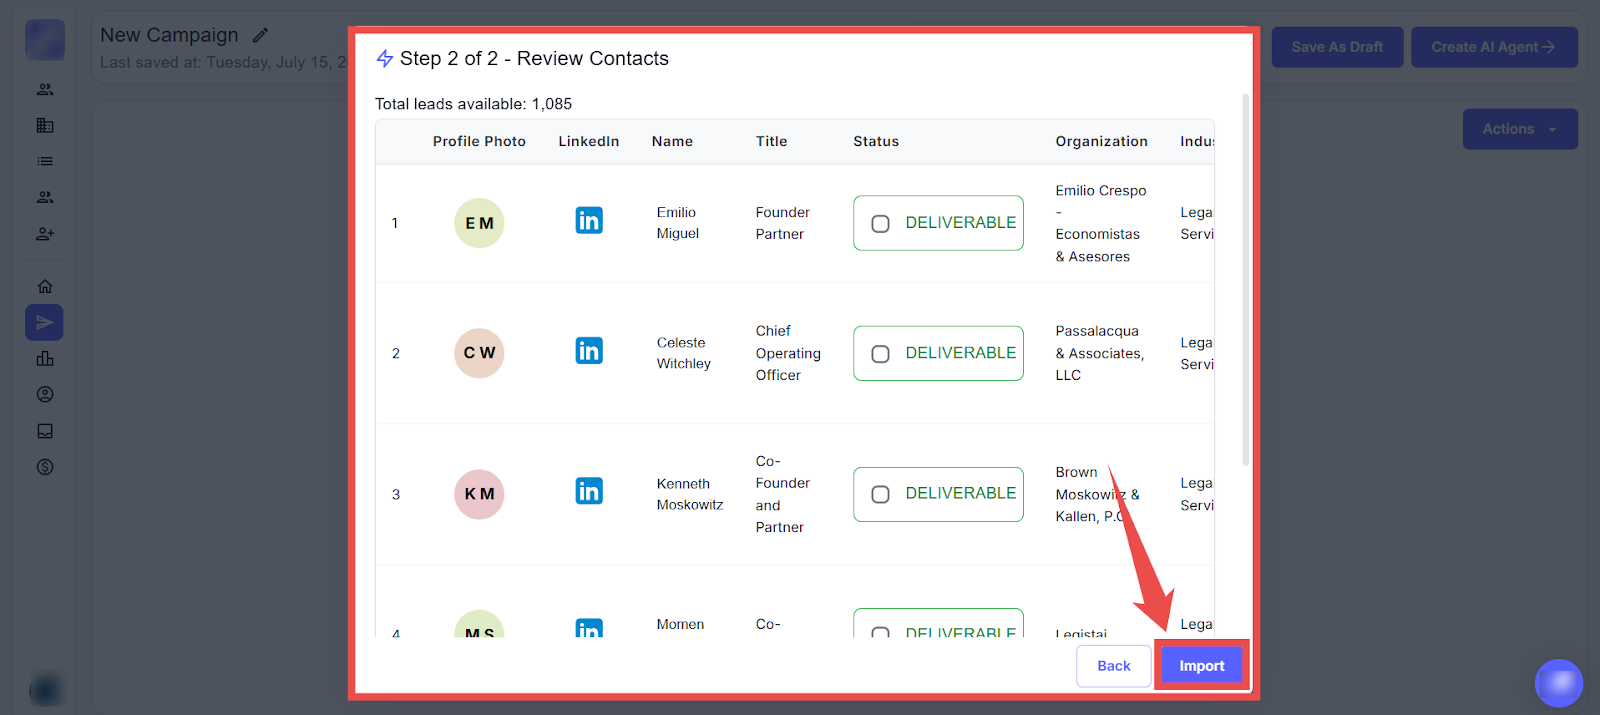Viewport: 1600px width, 715px height.
Task: Open the dollar billing icon in sidebar
Action: tap(45, 467)
